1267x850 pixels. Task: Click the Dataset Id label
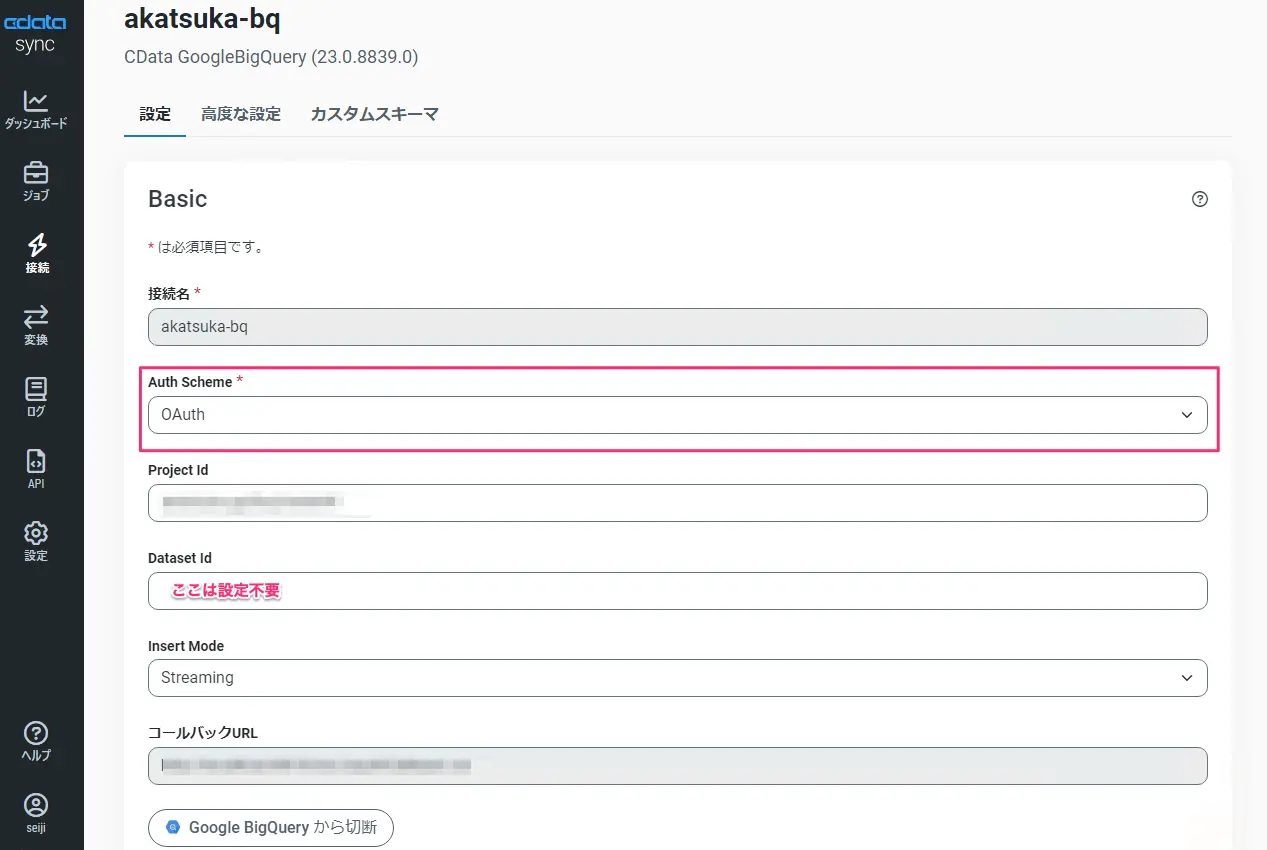coord(180,558)
